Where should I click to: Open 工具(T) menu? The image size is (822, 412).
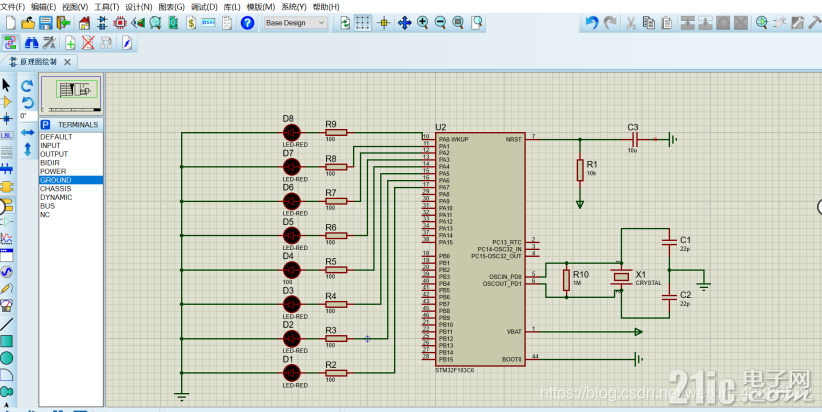click(107, 7)
